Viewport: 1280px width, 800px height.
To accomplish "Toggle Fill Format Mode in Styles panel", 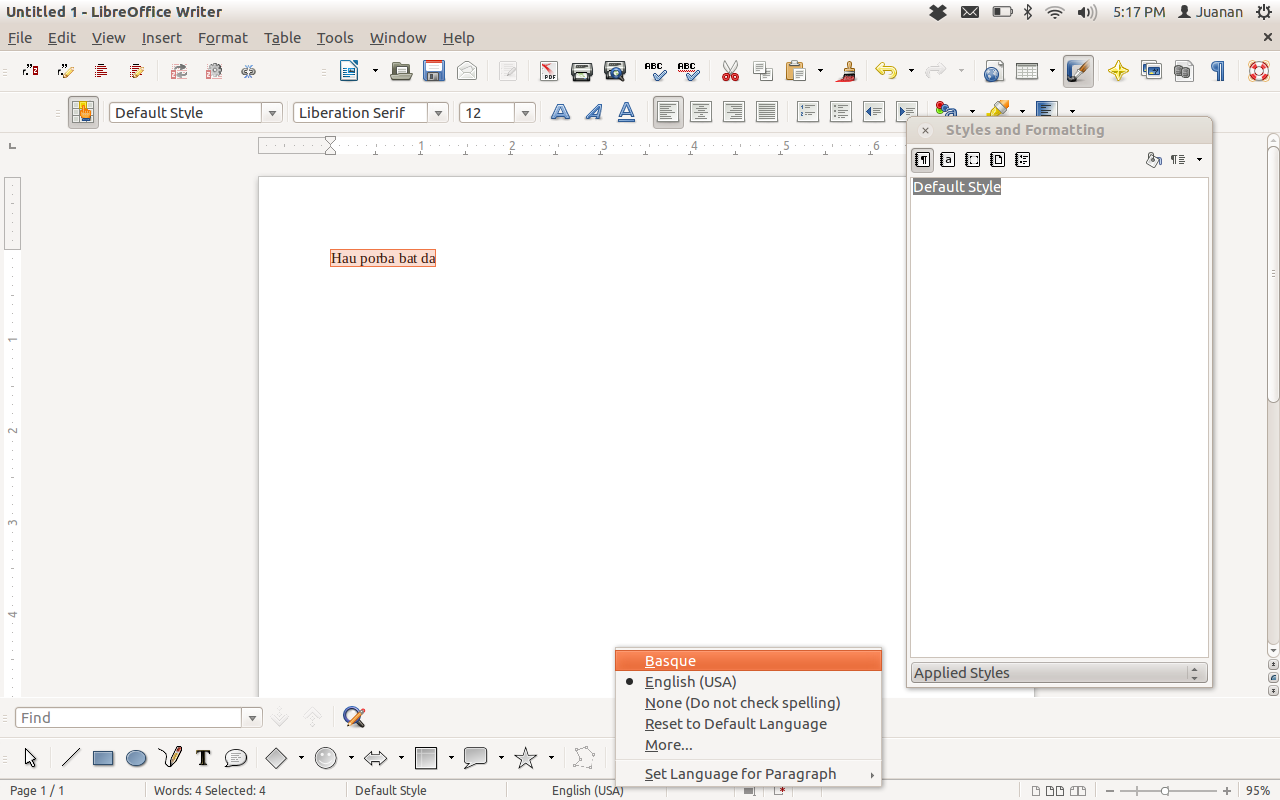I will click(x=1153, y=160).
